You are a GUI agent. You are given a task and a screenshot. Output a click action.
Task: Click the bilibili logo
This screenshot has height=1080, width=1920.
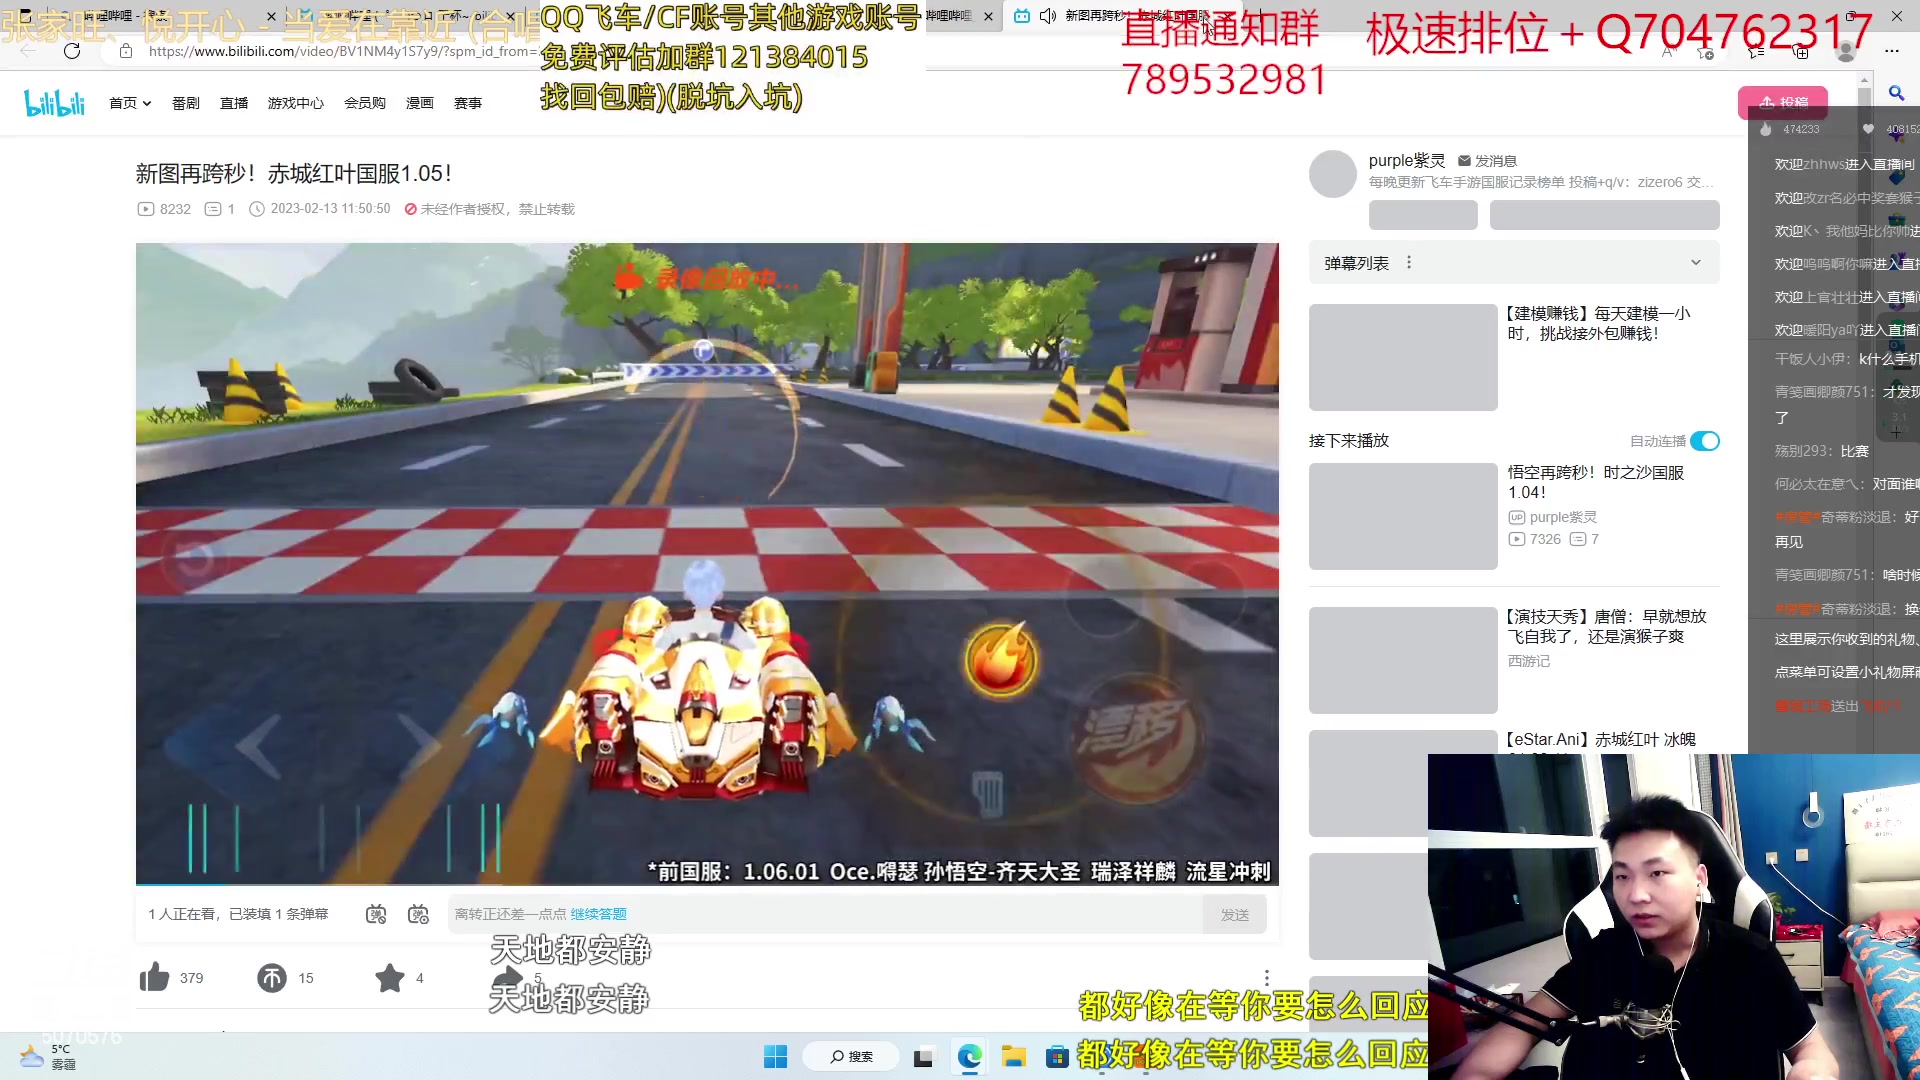[x=54, y=102]
